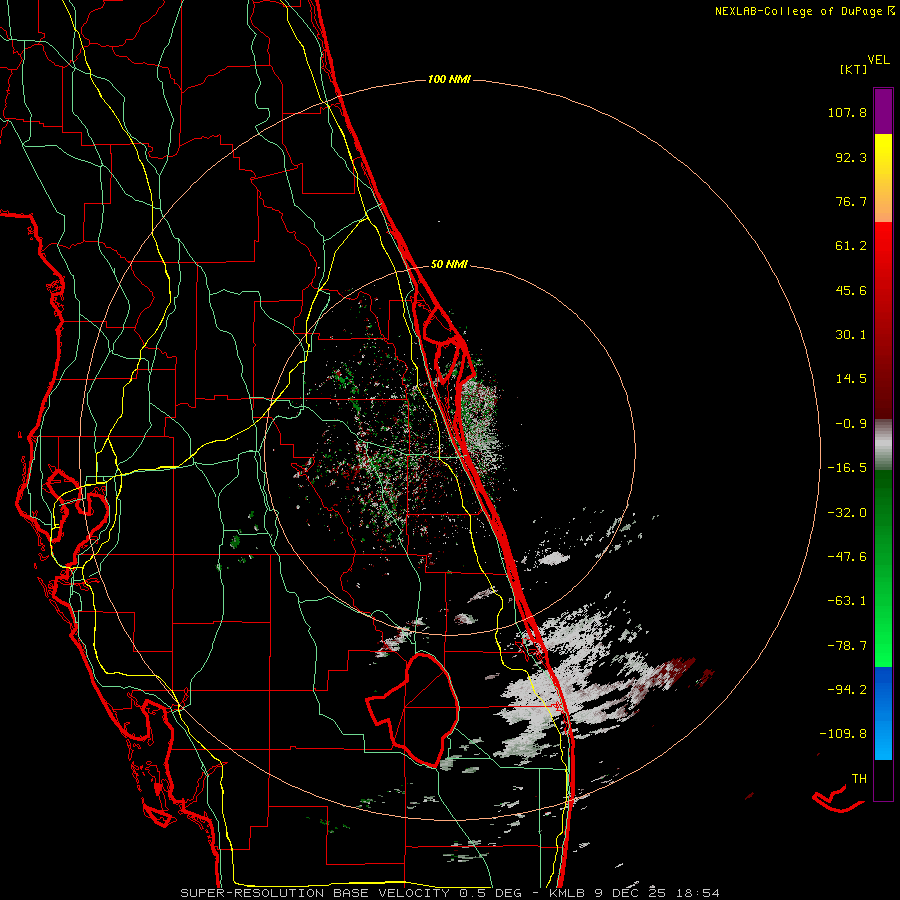Click the green segment of the color bar

click(883, 568)
